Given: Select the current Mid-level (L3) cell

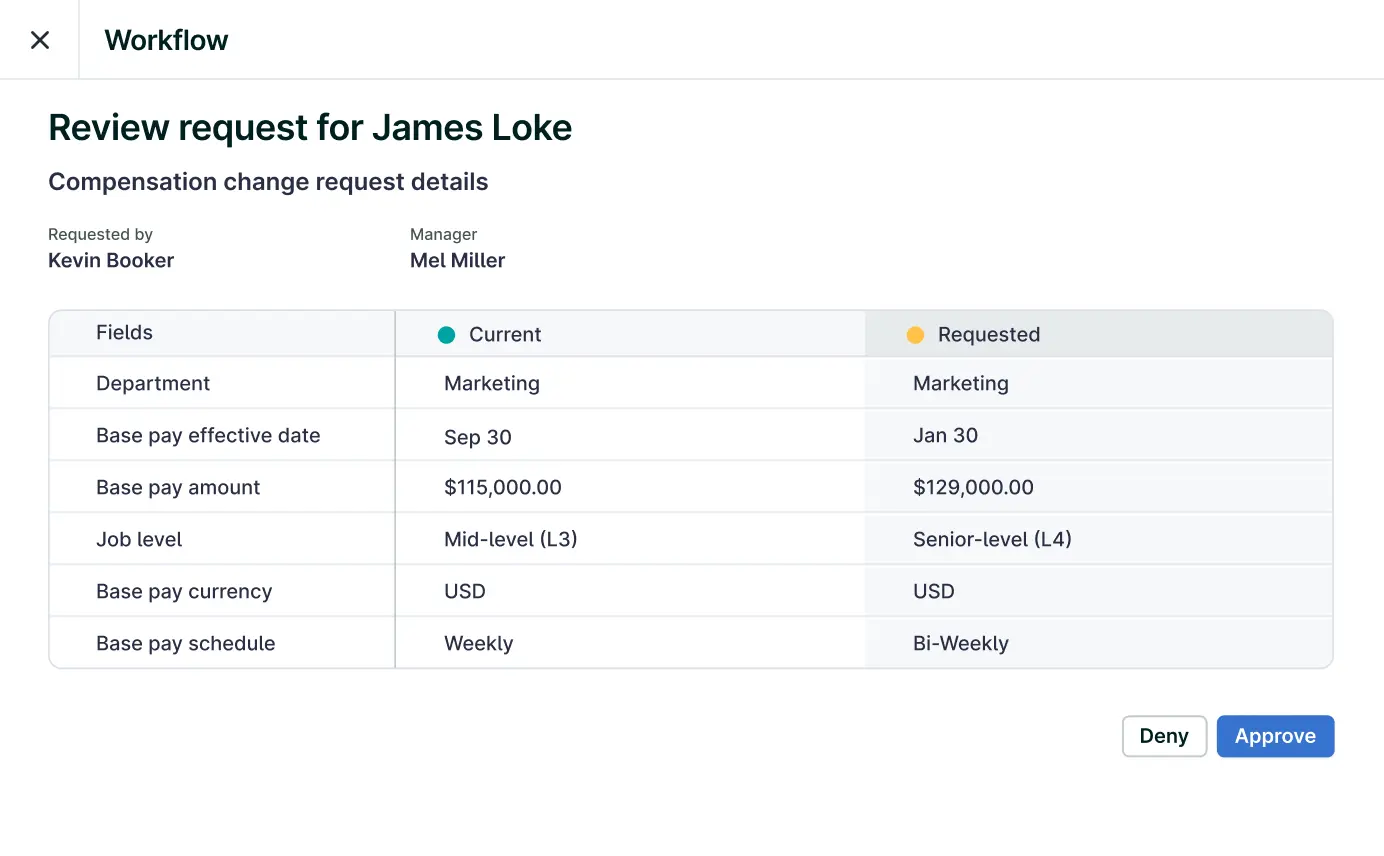Looking at the screenshot, I should click(511, 539).
